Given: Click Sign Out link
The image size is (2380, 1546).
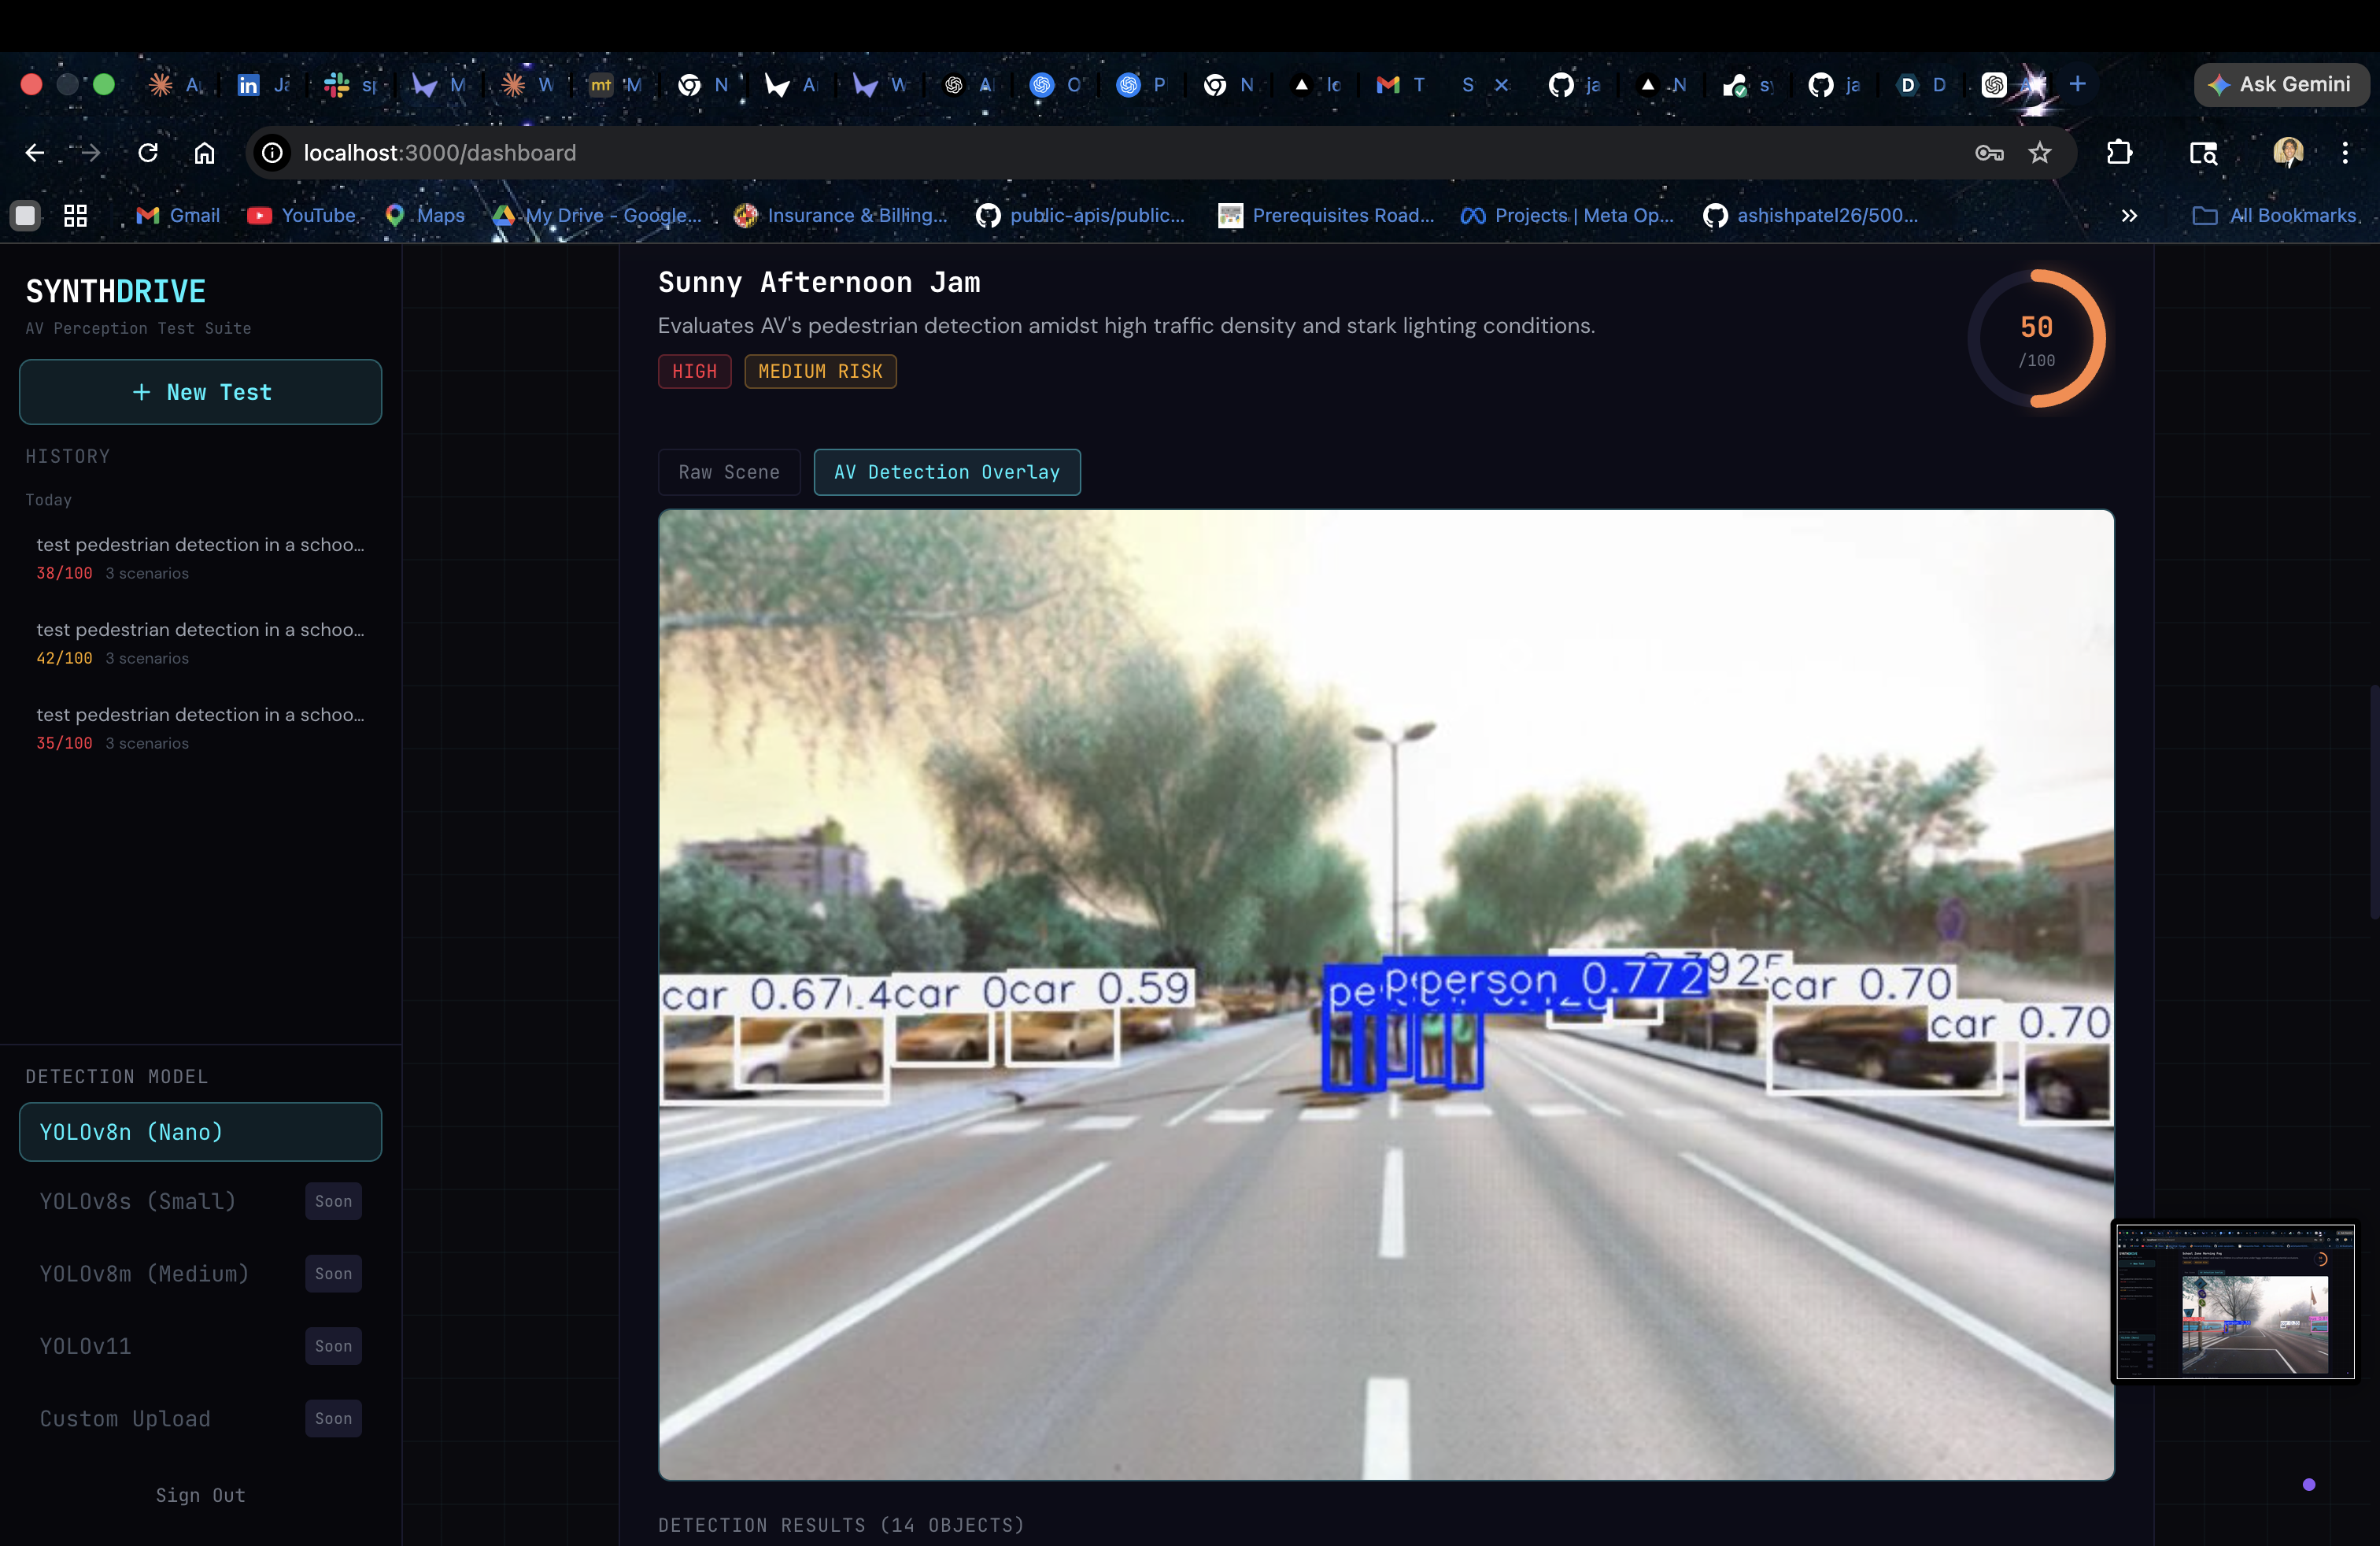Looking at the screenshot, I should pyautogui.click(x=200, y=1495).
